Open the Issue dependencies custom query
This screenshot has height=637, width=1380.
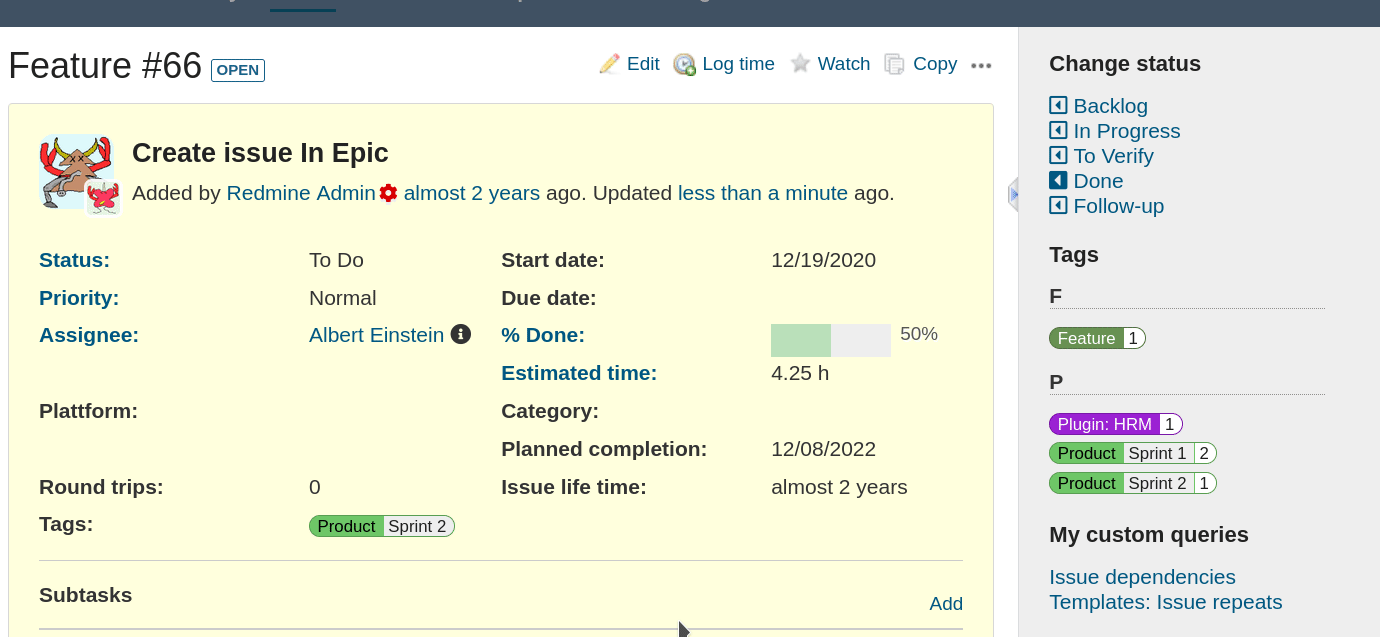[1142, 577]
